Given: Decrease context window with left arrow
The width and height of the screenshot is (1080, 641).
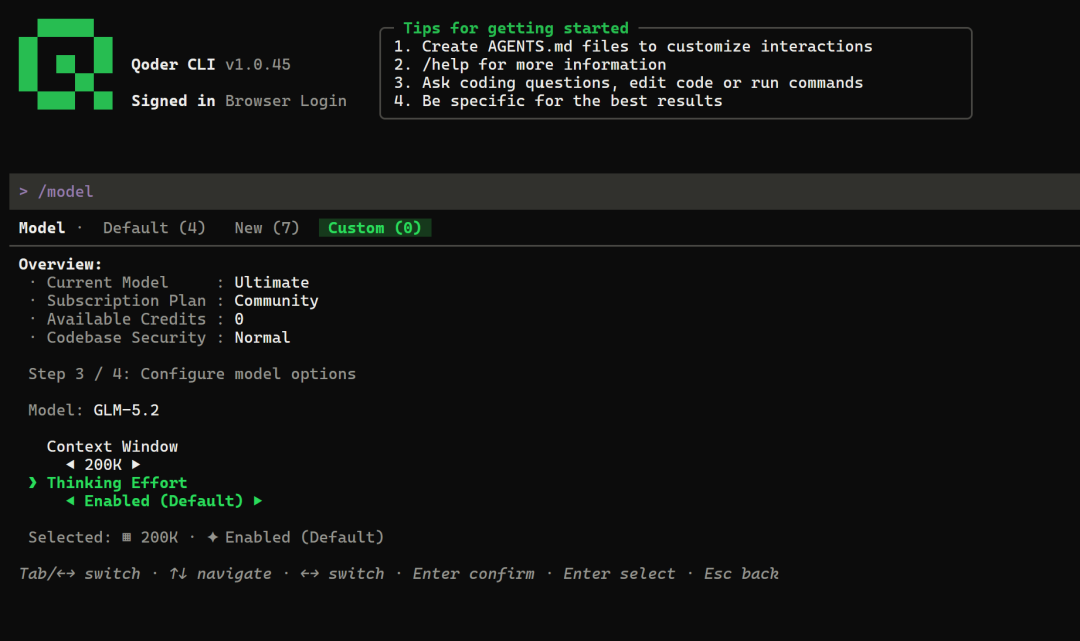Looking at the screenshot, I should [x=70, y=465].
